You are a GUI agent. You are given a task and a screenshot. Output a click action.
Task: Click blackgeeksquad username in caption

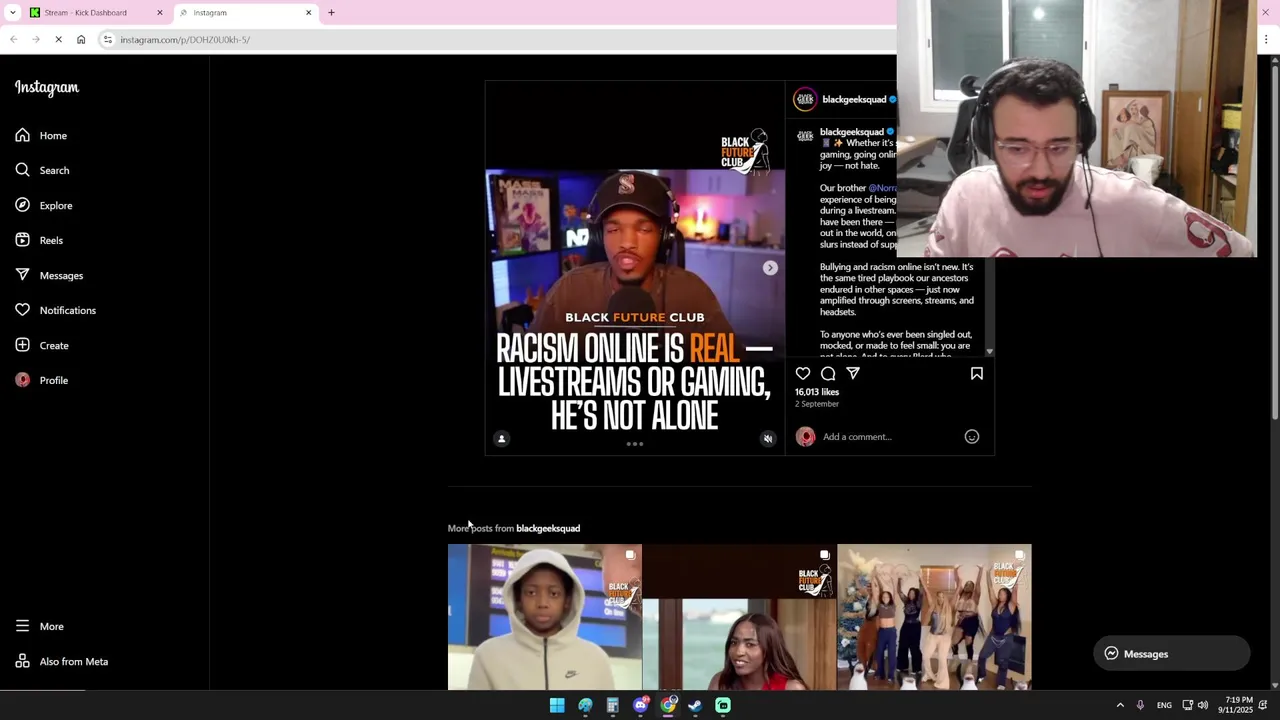pyautogui.click(x=852, y=132)
